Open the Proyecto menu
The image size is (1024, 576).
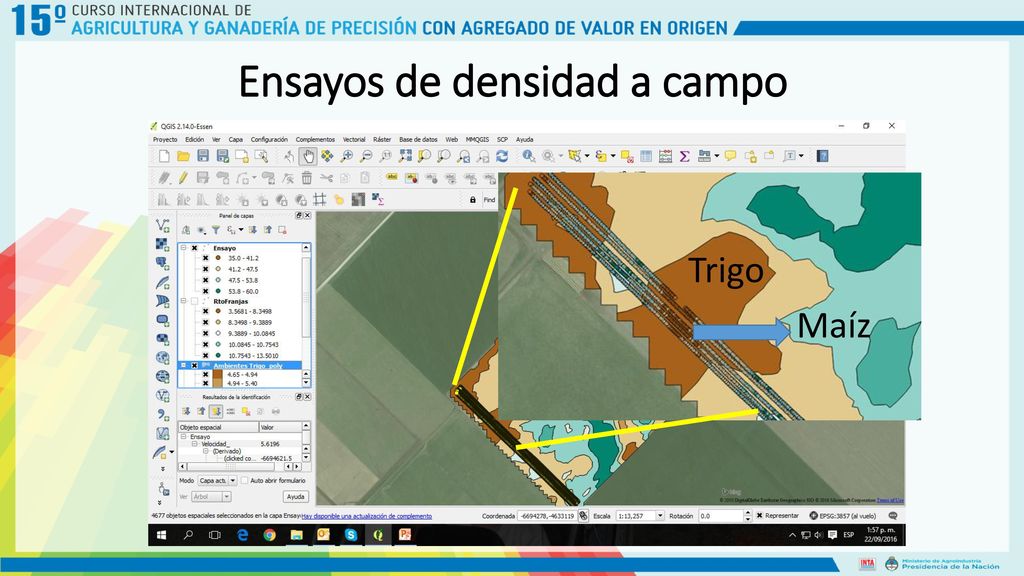(165, 140)
